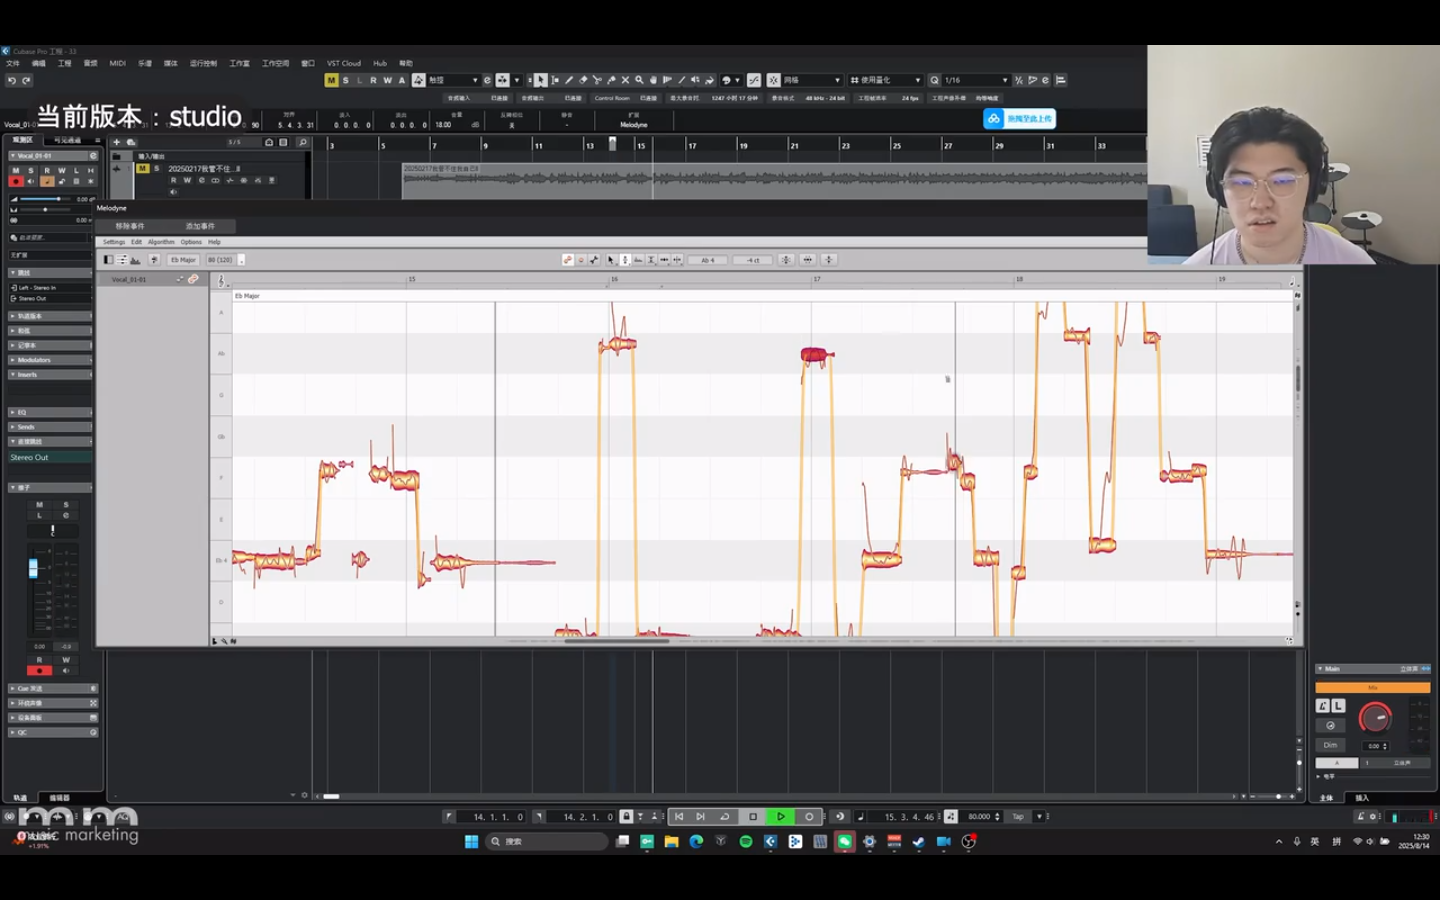Open Melodyne quantize time macro

808,260
